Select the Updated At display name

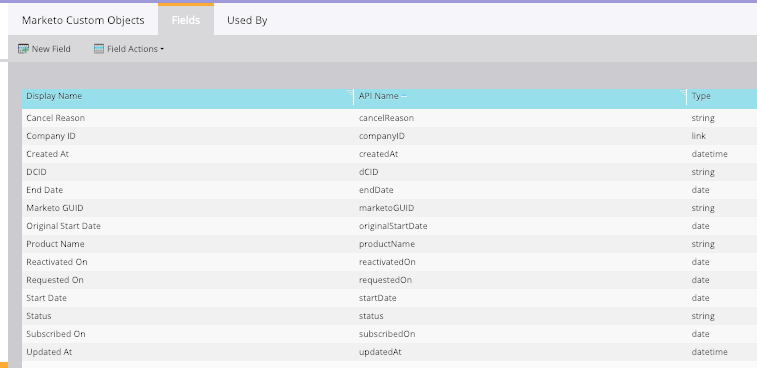[x=49, y=352]
